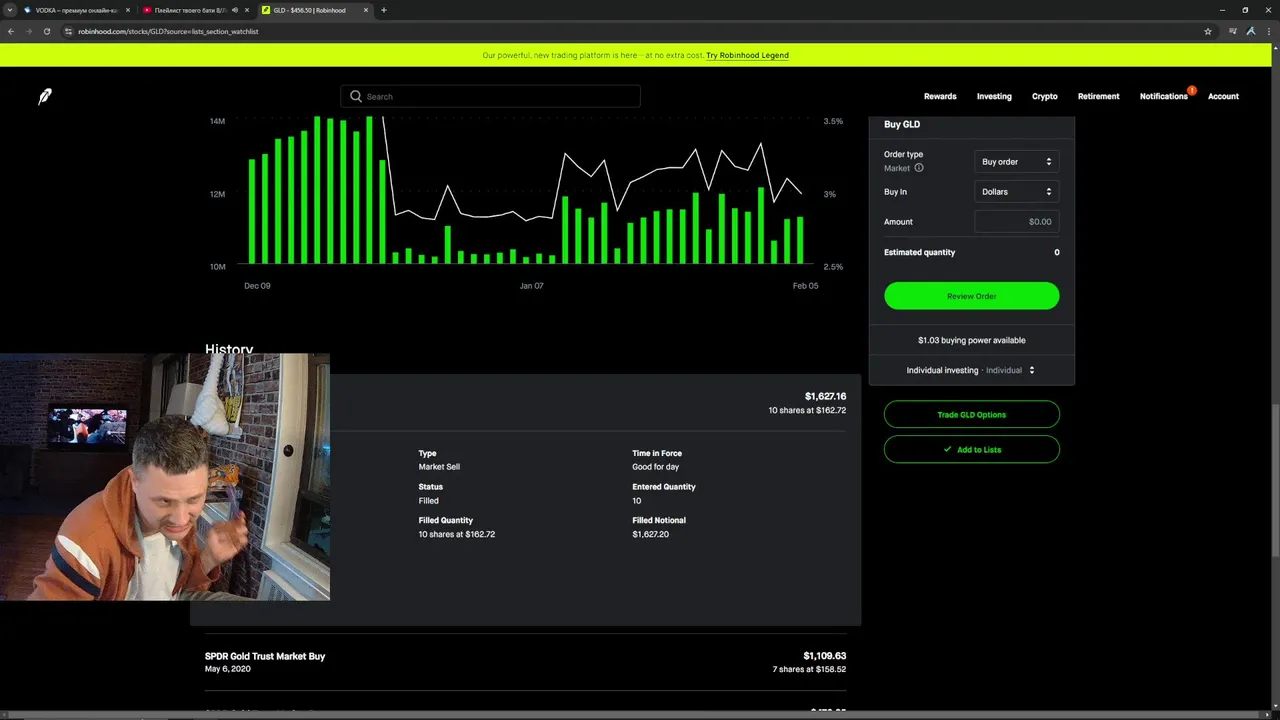Click the Feb 05 chart axis label
Screen dimensions: 1280x720
coord(805,286)
